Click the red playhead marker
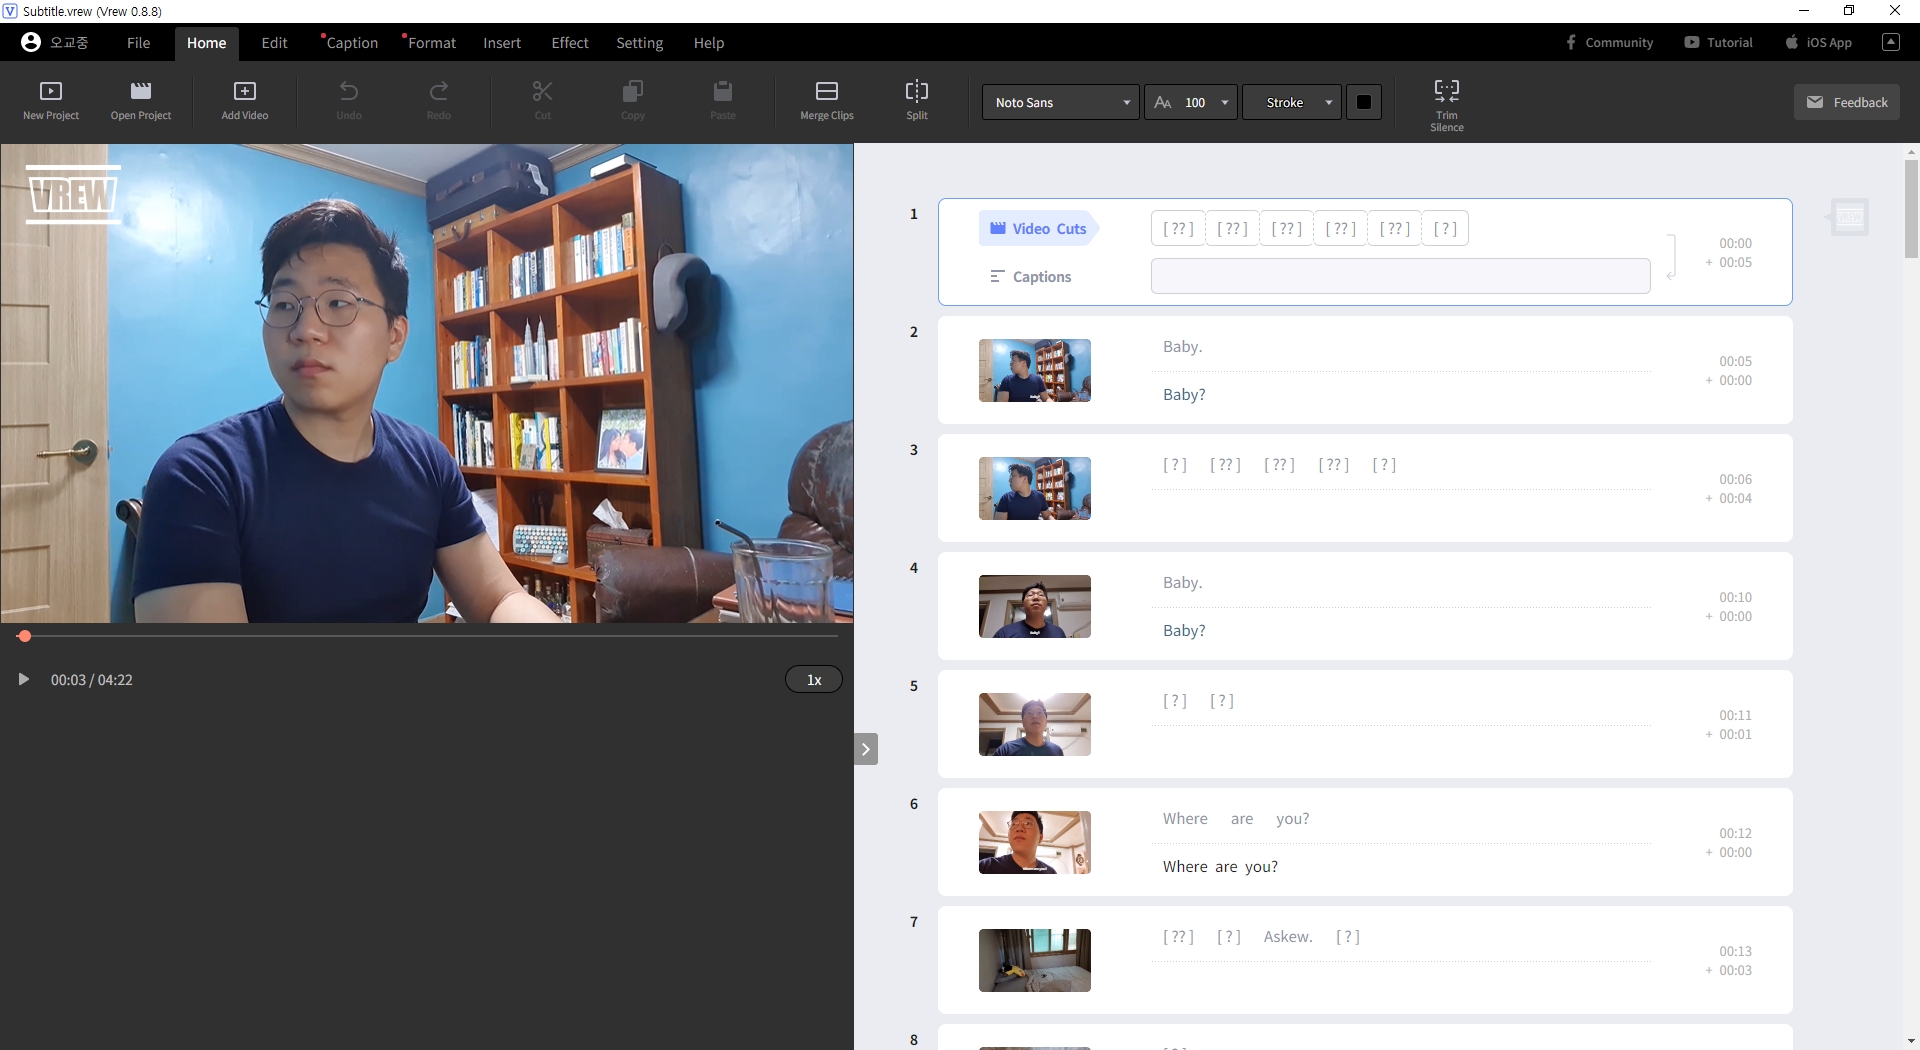 pyautogui.click(x=25, y=636)
